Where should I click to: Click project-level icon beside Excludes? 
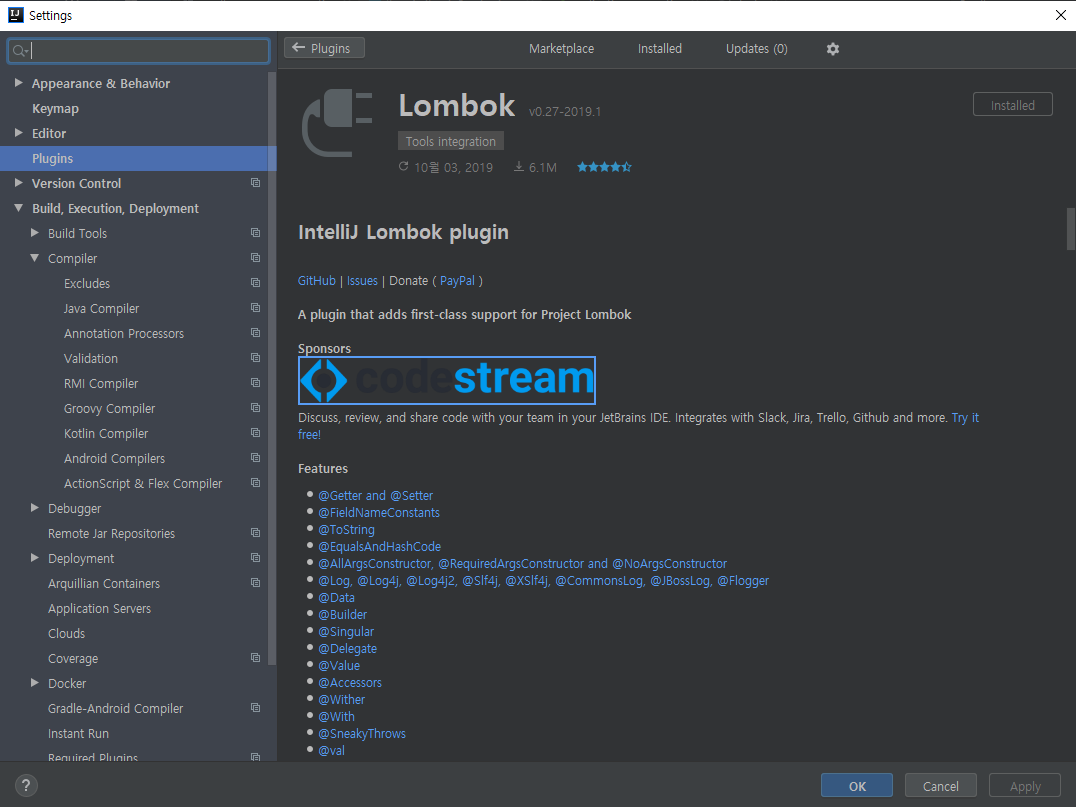[x=255, y=283]
